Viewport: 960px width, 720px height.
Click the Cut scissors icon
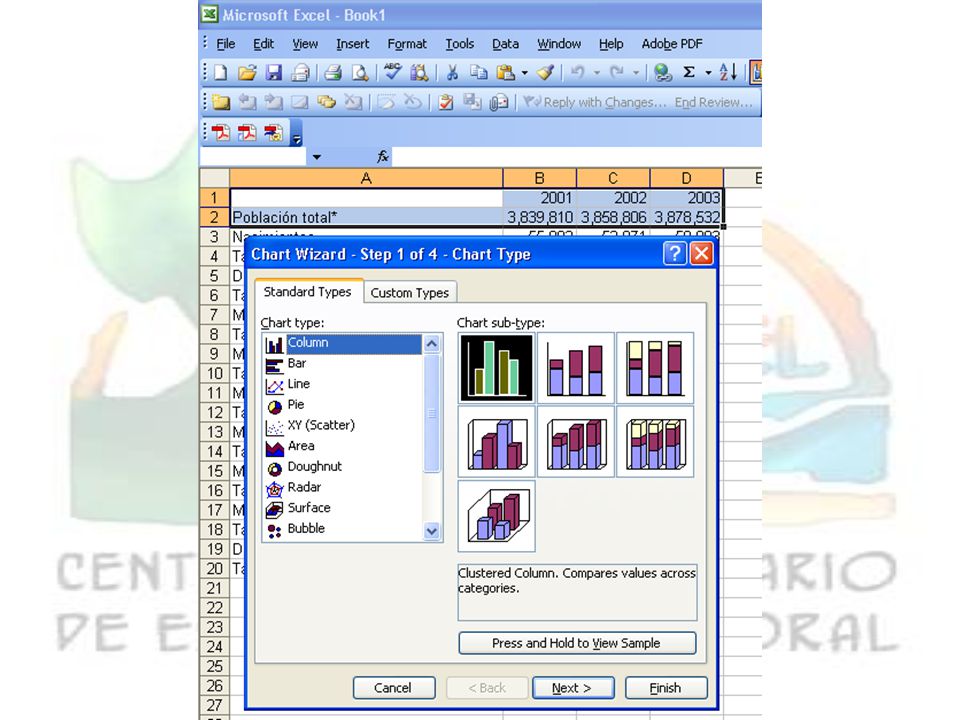452,73
